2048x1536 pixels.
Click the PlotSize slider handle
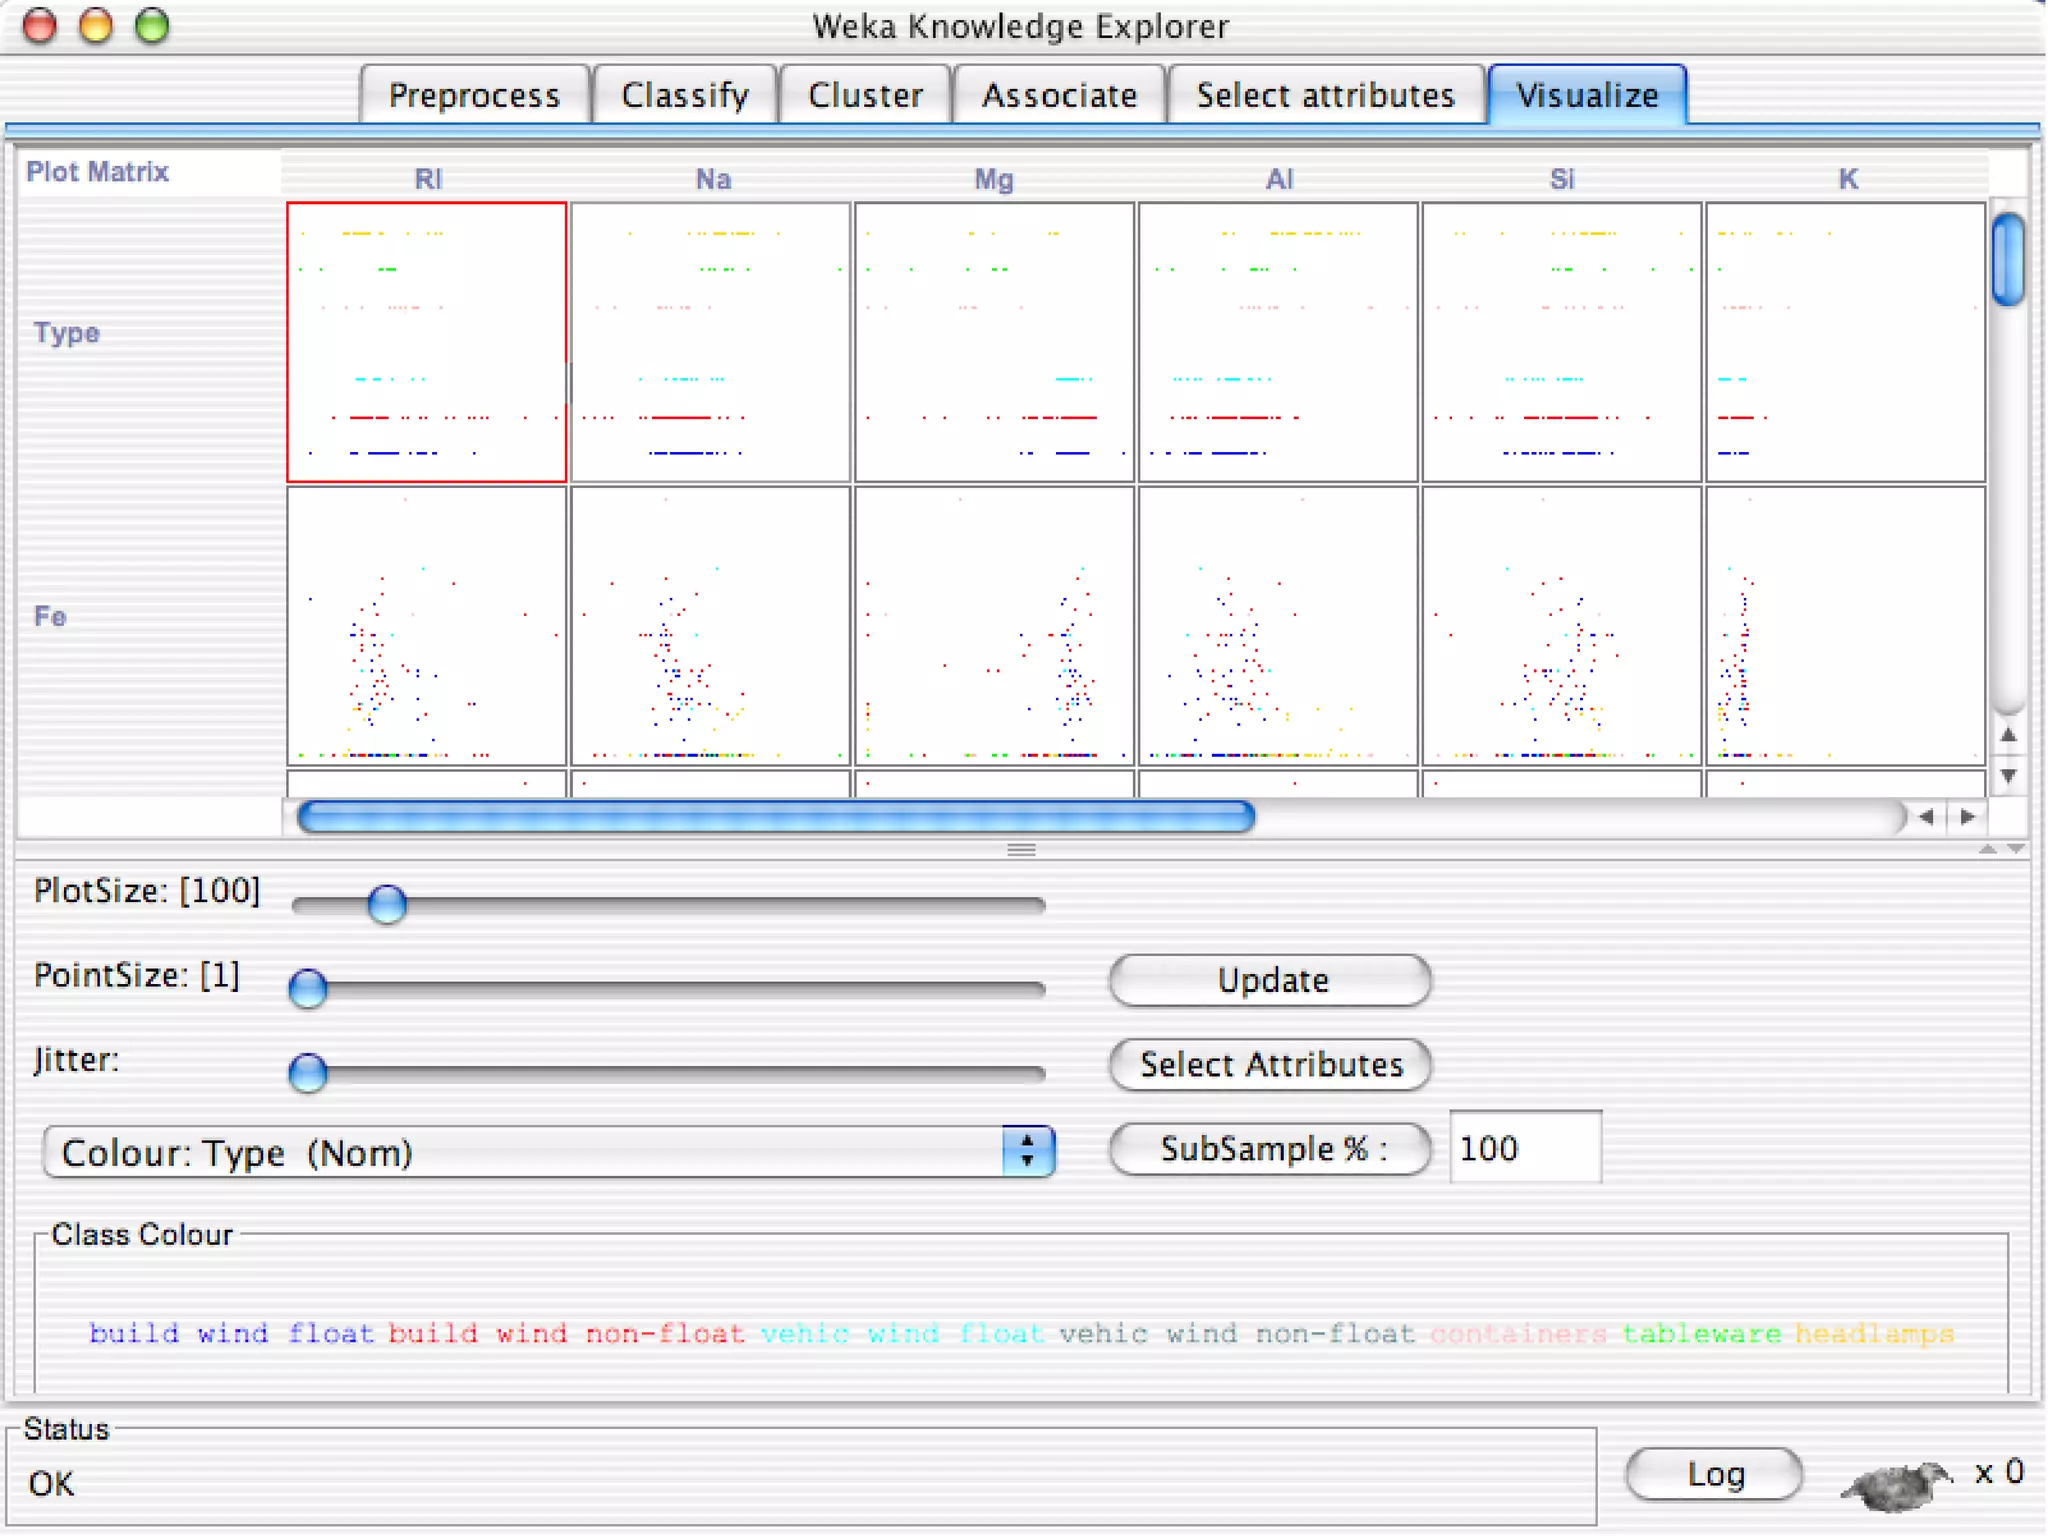[387, 904]
